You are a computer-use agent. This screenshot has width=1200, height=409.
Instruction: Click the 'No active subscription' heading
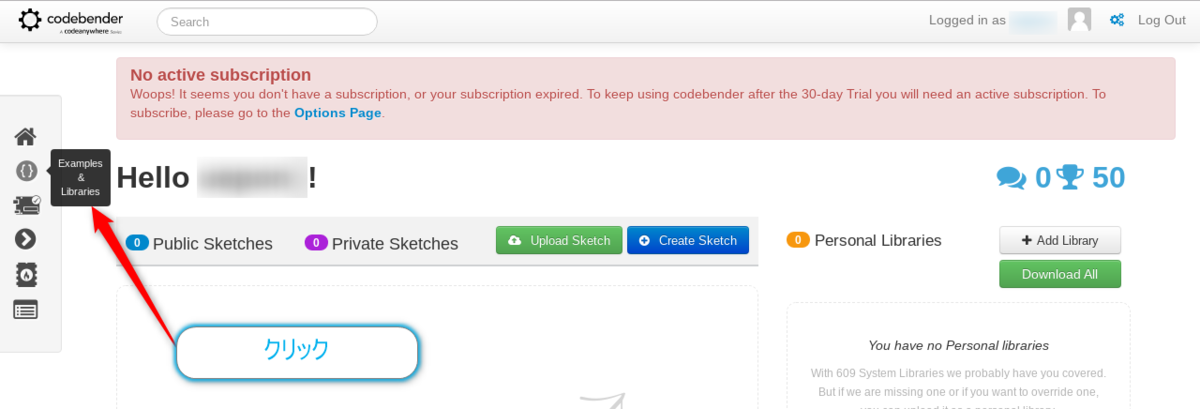click(x=220, y=75)
